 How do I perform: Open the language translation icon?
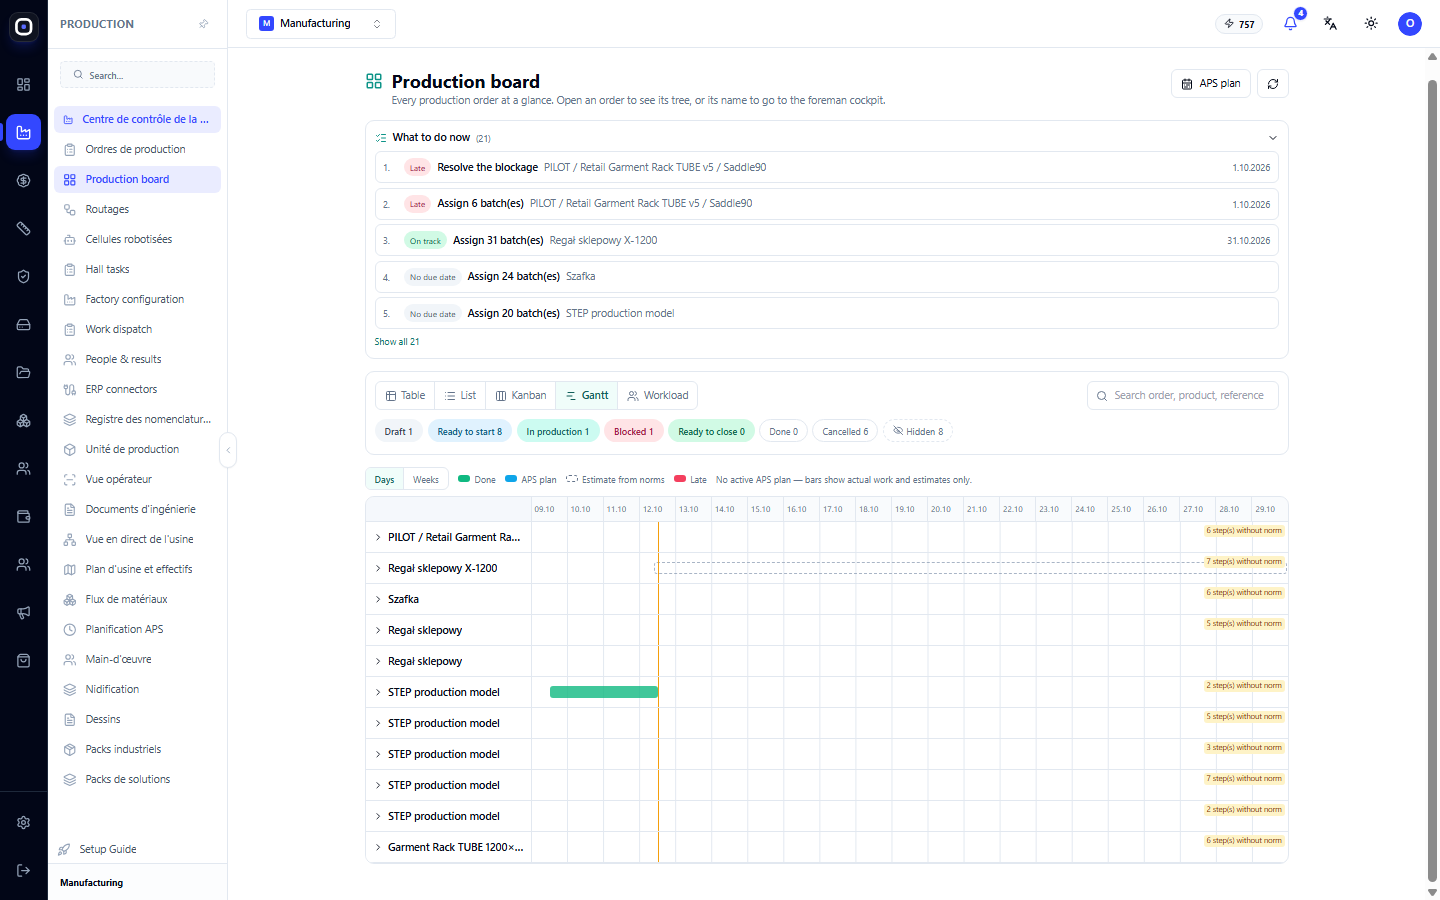(x=1330, y=23)
